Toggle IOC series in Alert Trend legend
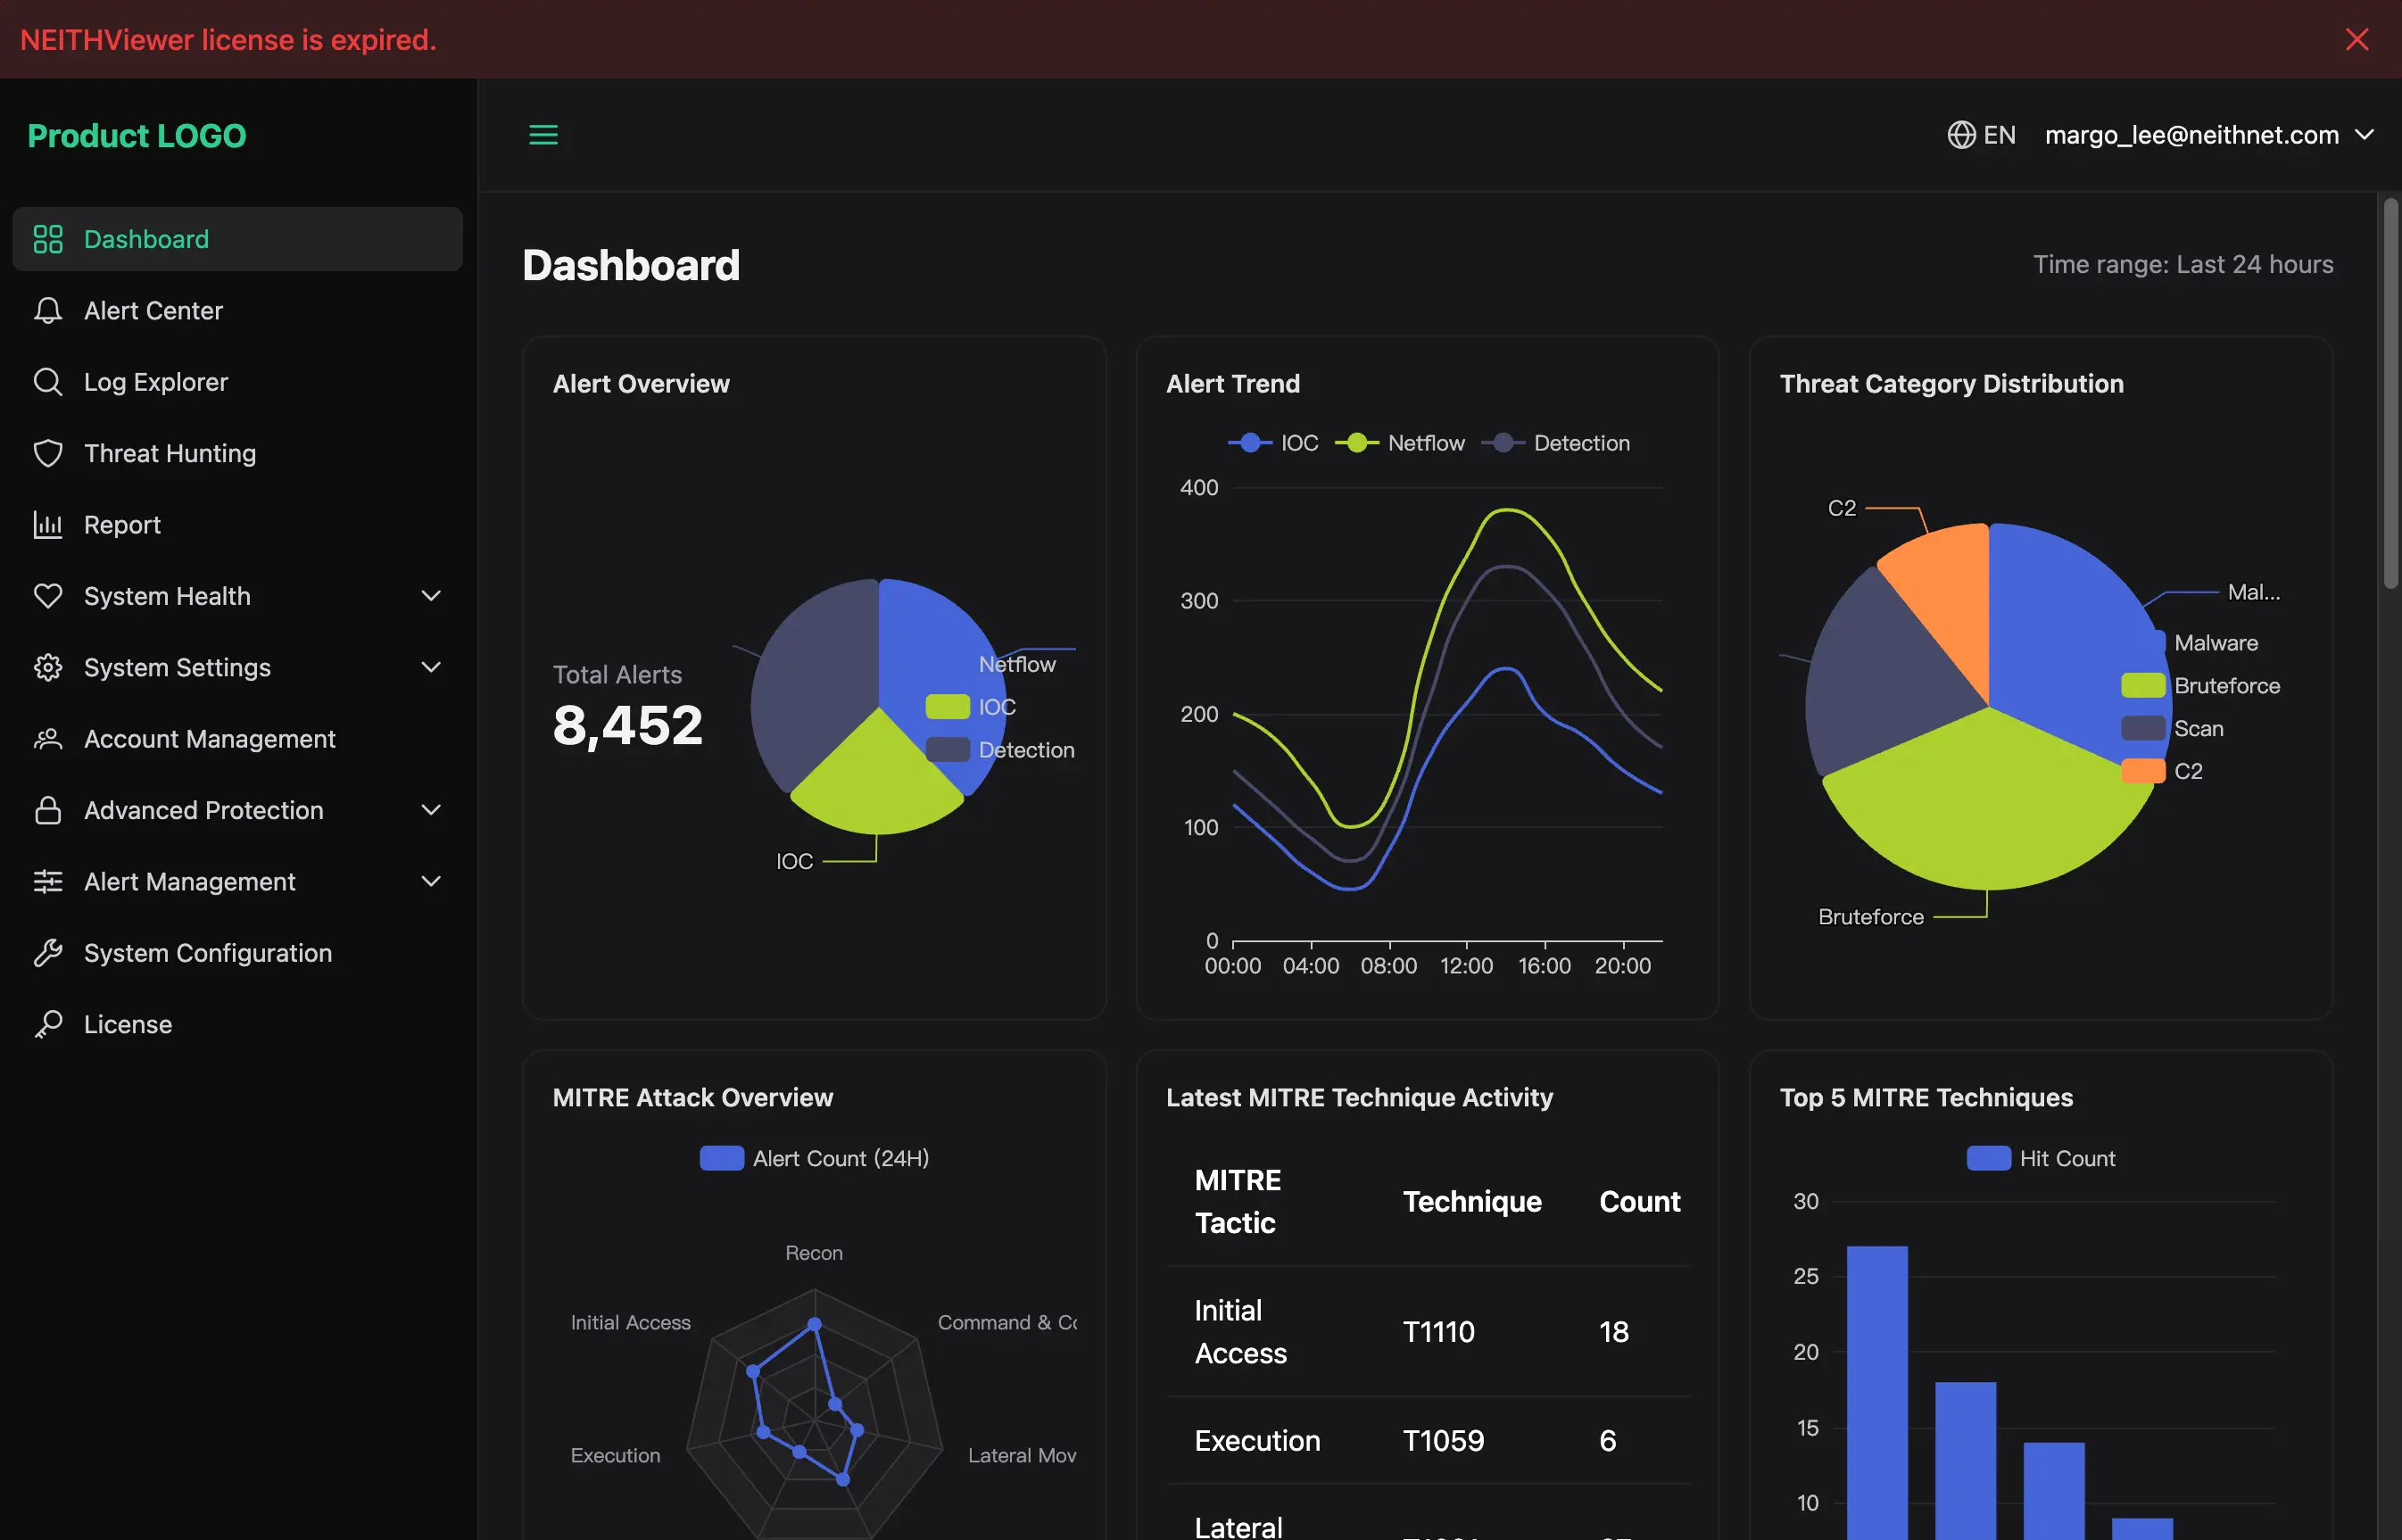The width and height of the screenshot is (2402, 1540). pyautogui.click(x=1273, y=443)
